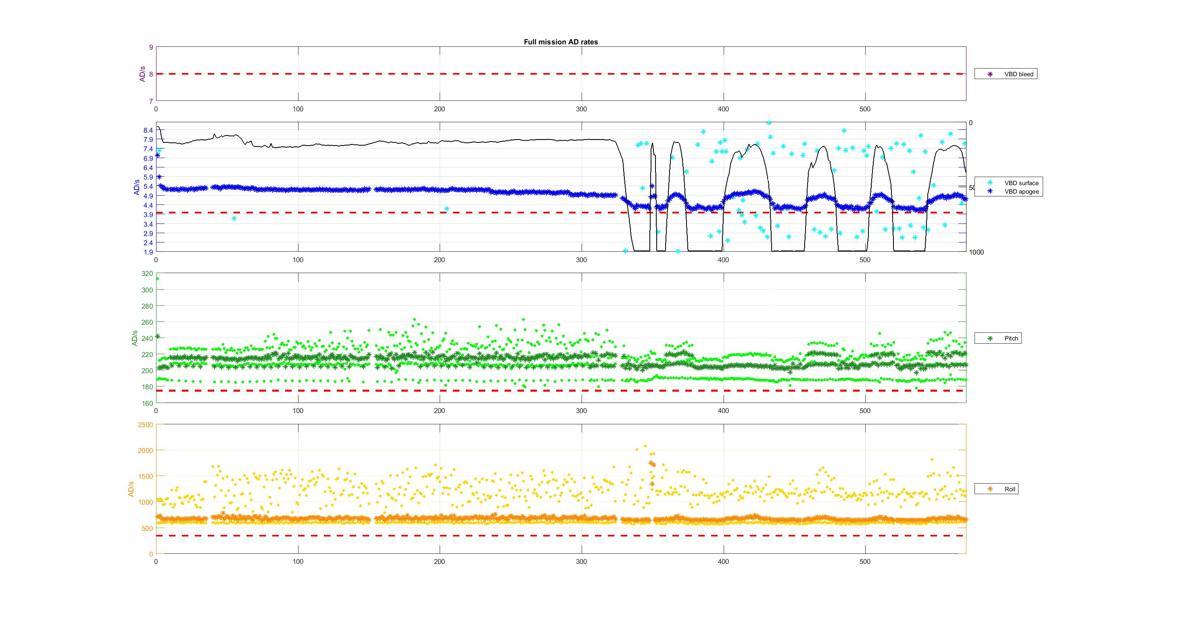The height and width of the screenshot is (622, 1200).
Task: Click the red dashed threshold line in VBD bleed plot
Action: pos(561,74)
